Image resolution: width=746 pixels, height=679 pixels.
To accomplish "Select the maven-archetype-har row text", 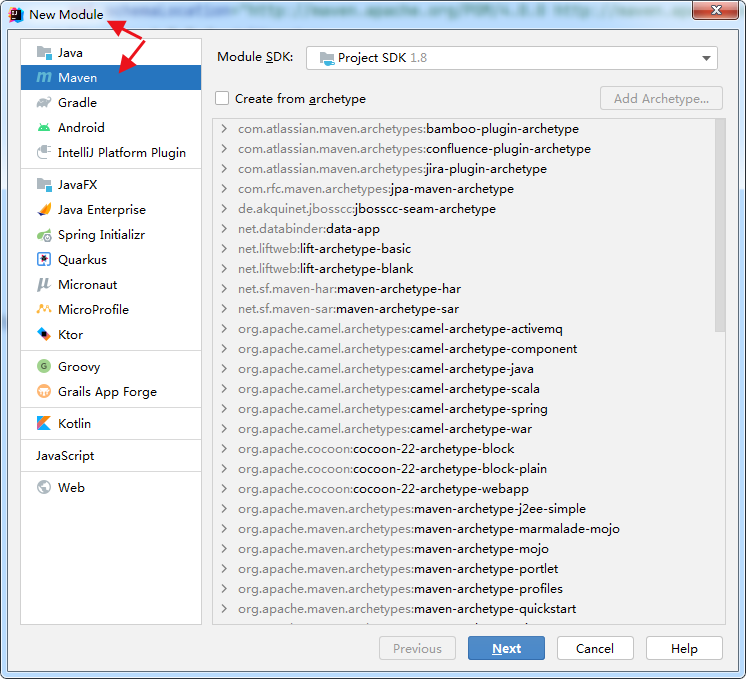I will click(350, 289).
